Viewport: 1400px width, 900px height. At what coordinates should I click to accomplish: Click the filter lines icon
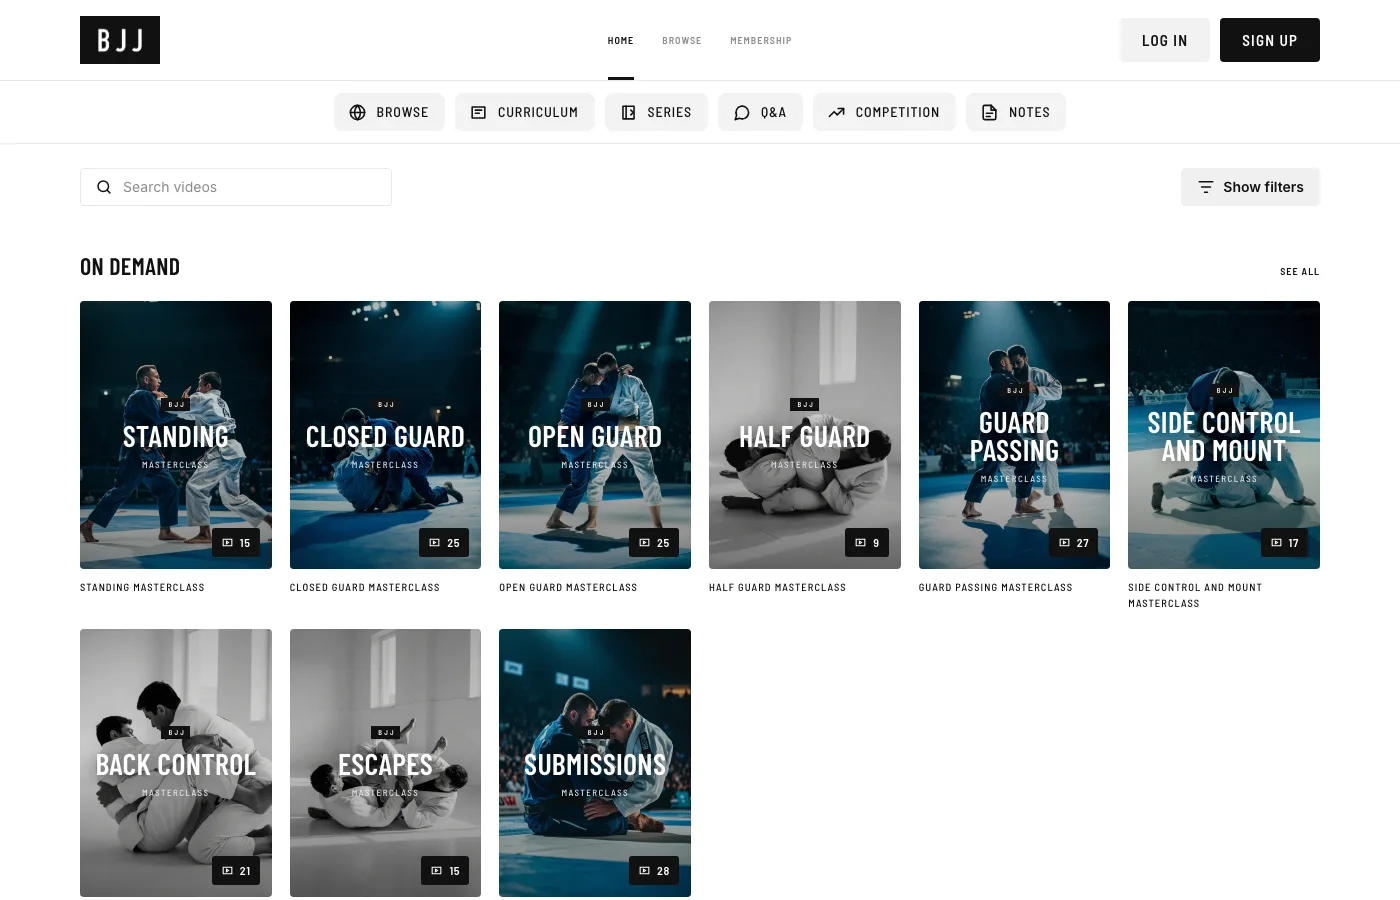pos(1206,187)
